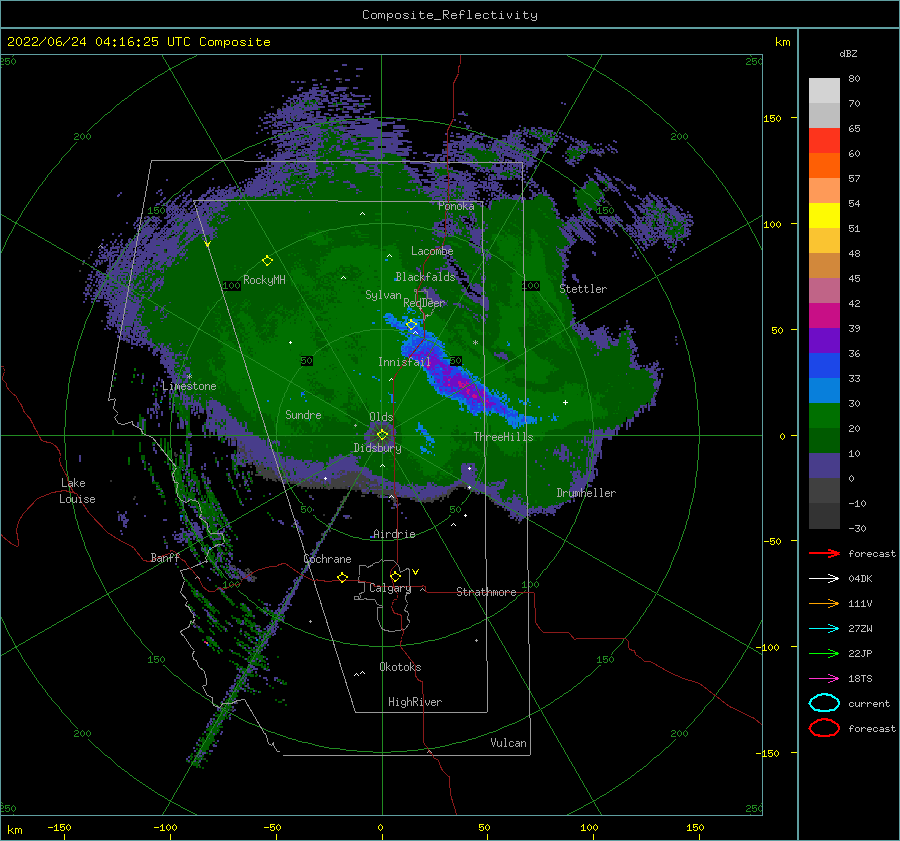Click the 150 km tick on right axis
Image resolution: width=900 pixels, height=841 pixels.
coord(772,118)
